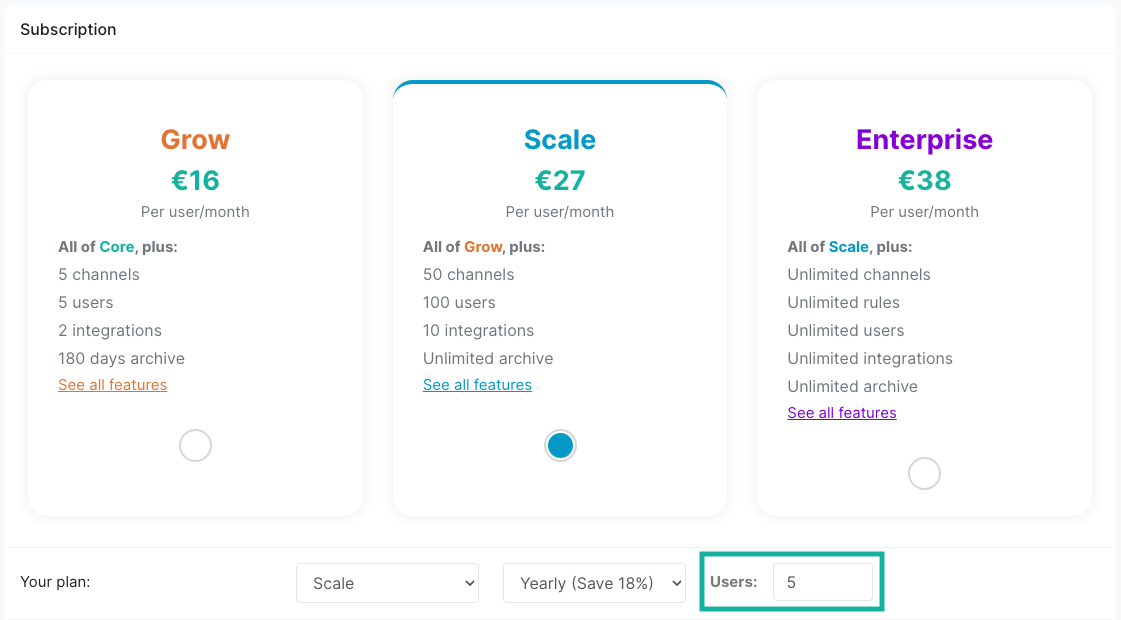The height and width of the screenshot is (620, 1121).
Task: Click the orange Grow text in Scale card
Action: [x=483, y=247]
